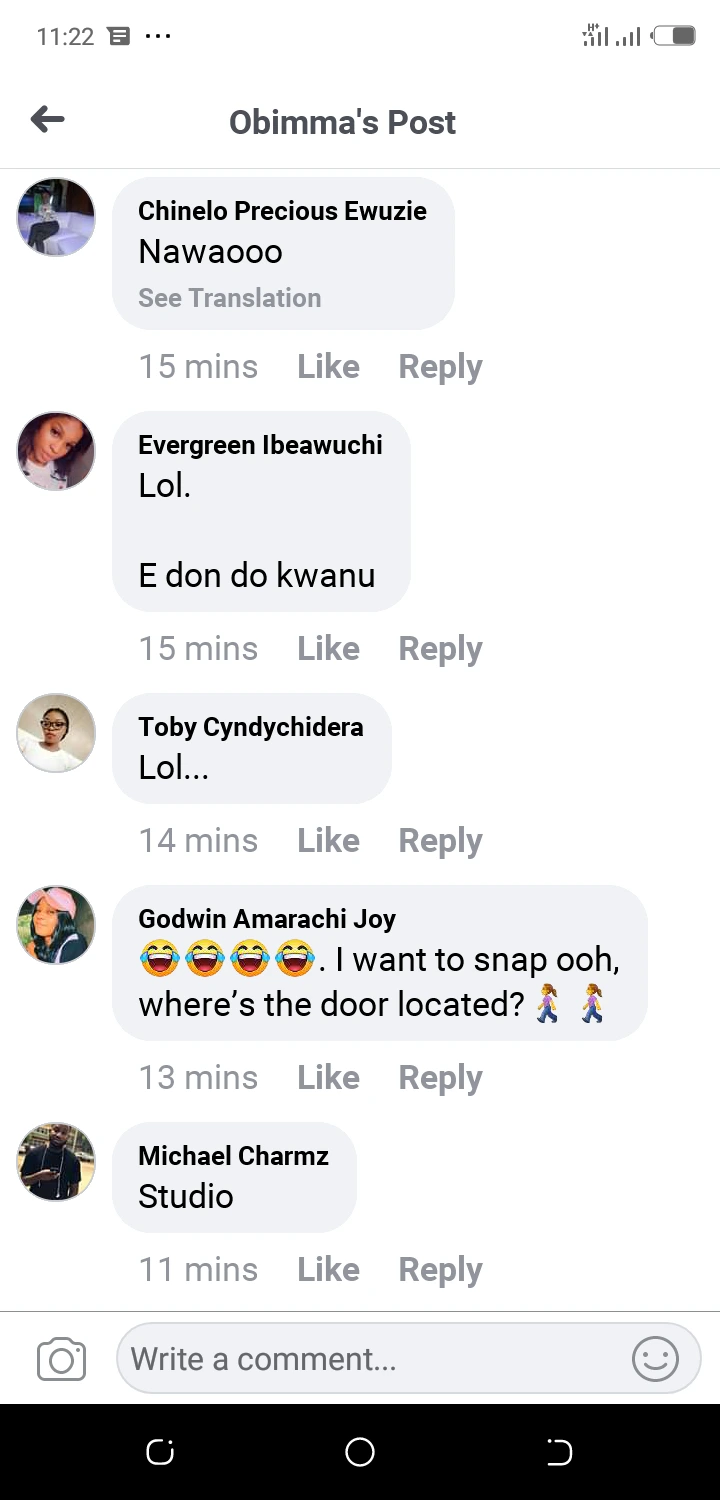Image resolution: width=720 pixels, height=1500 pixels.
Task: Reply to Godwin Amarachi Joy's comment
Action: (x=440, y=1078)
